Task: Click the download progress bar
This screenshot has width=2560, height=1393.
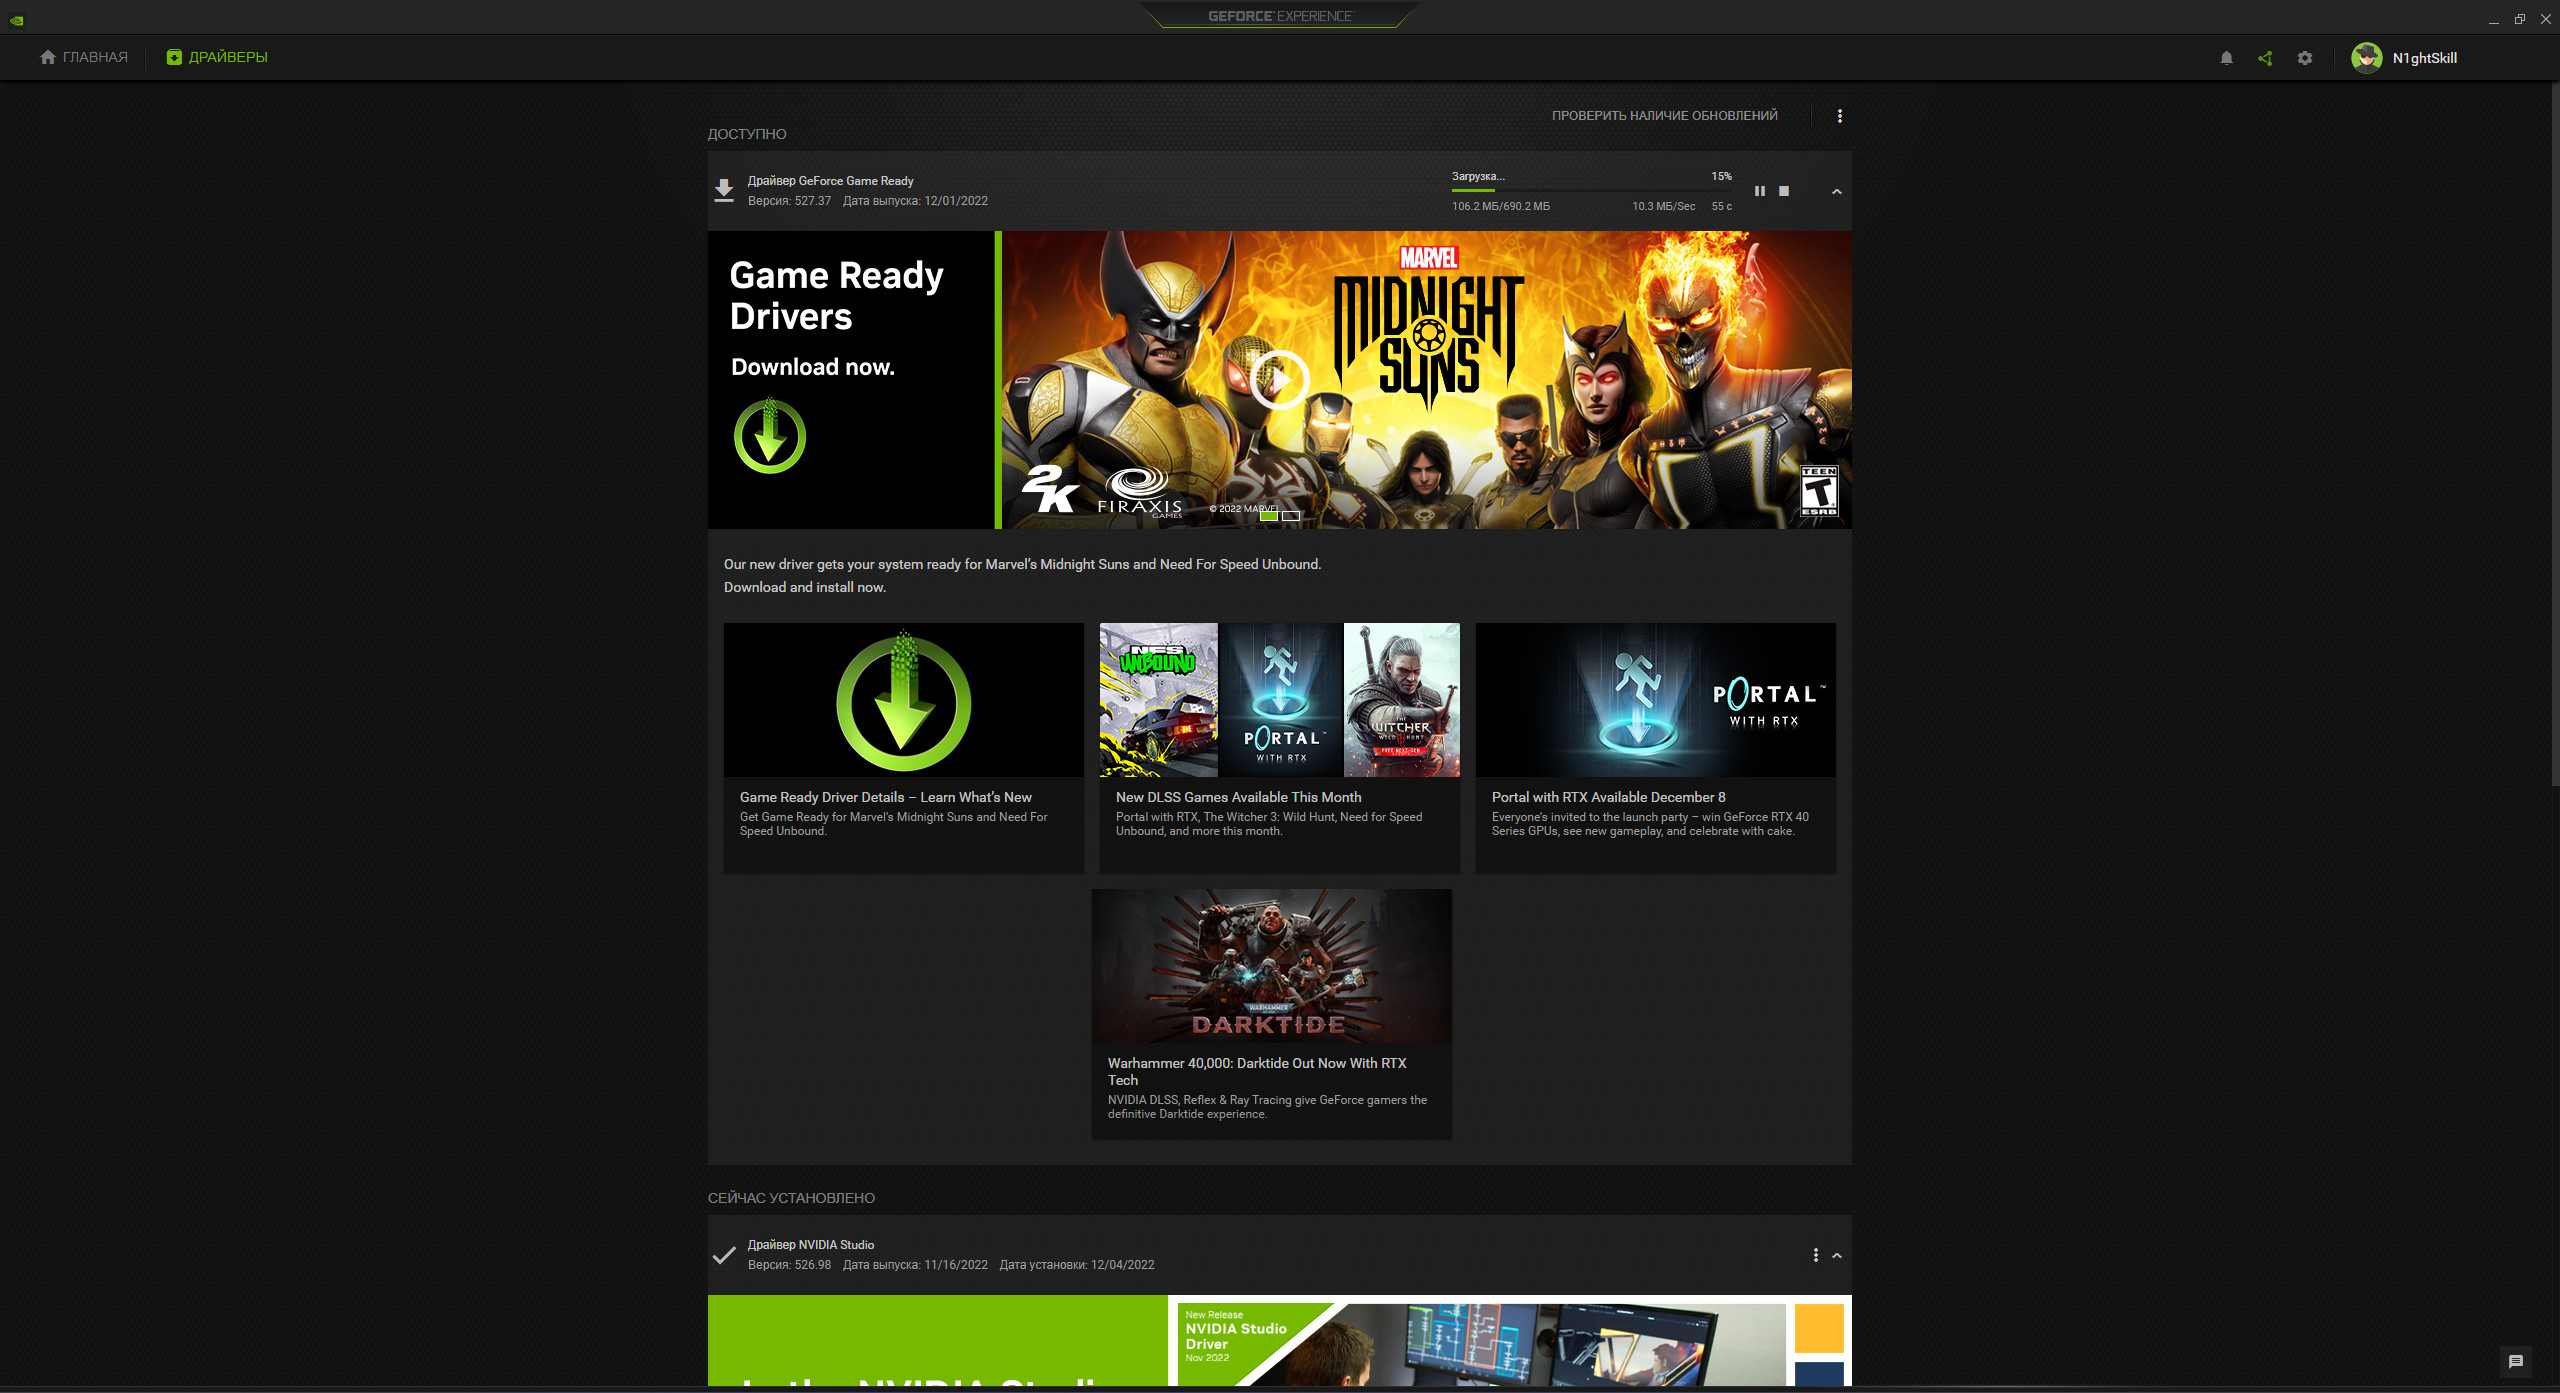Action: point(1592,190)
